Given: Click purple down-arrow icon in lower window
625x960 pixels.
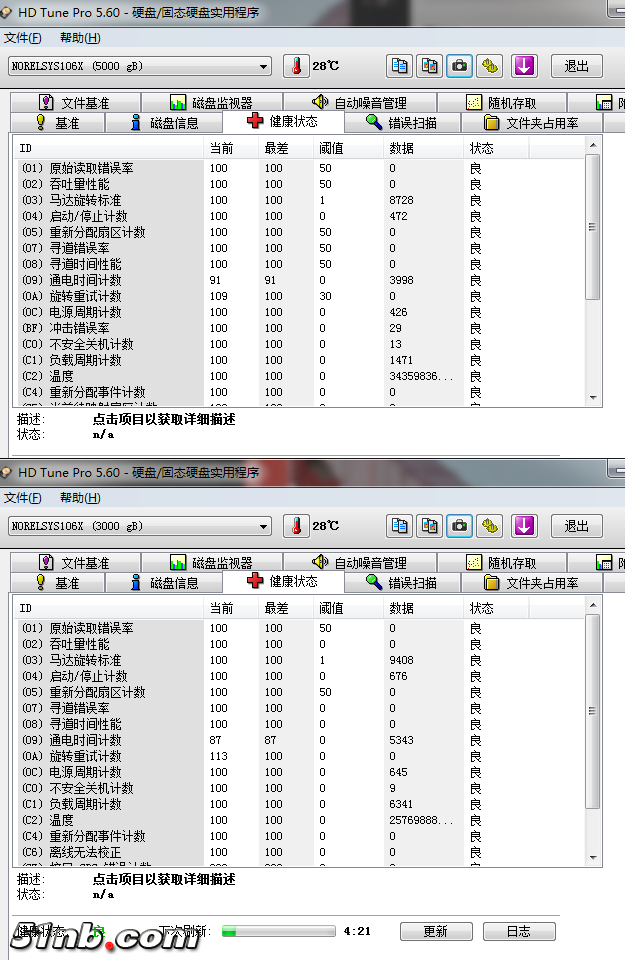Looking at the screenshot, I should (x=524, y=525).
